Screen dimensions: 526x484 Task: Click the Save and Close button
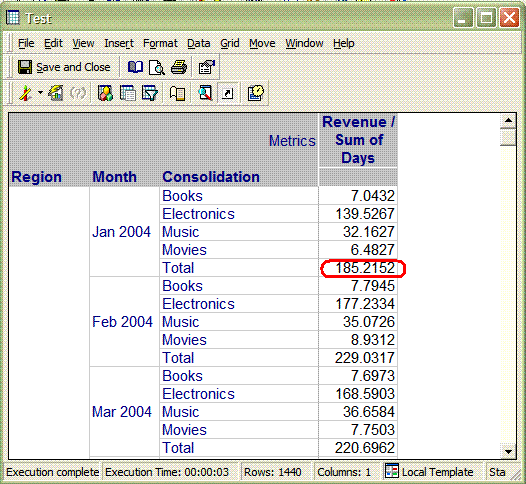(x=64, y=67)
